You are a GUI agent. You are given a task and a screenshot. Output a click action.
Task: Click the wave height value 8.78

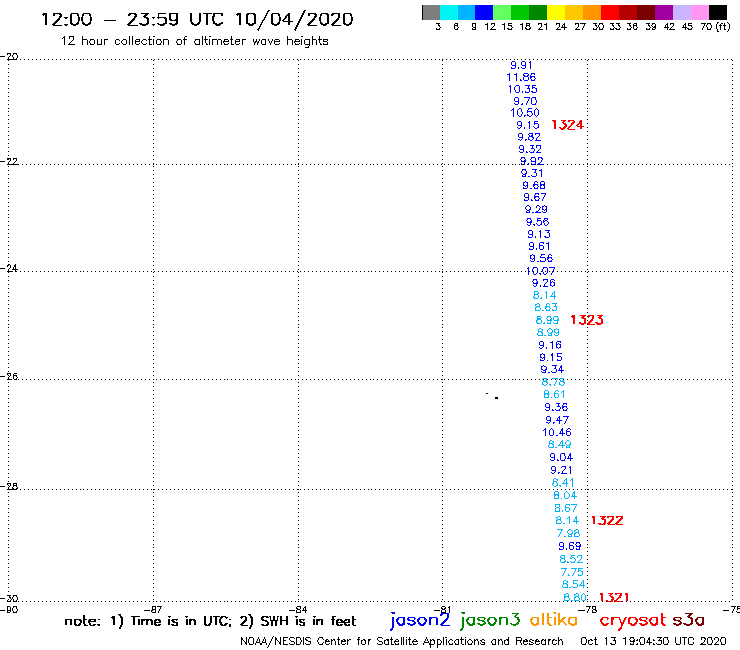553,382
